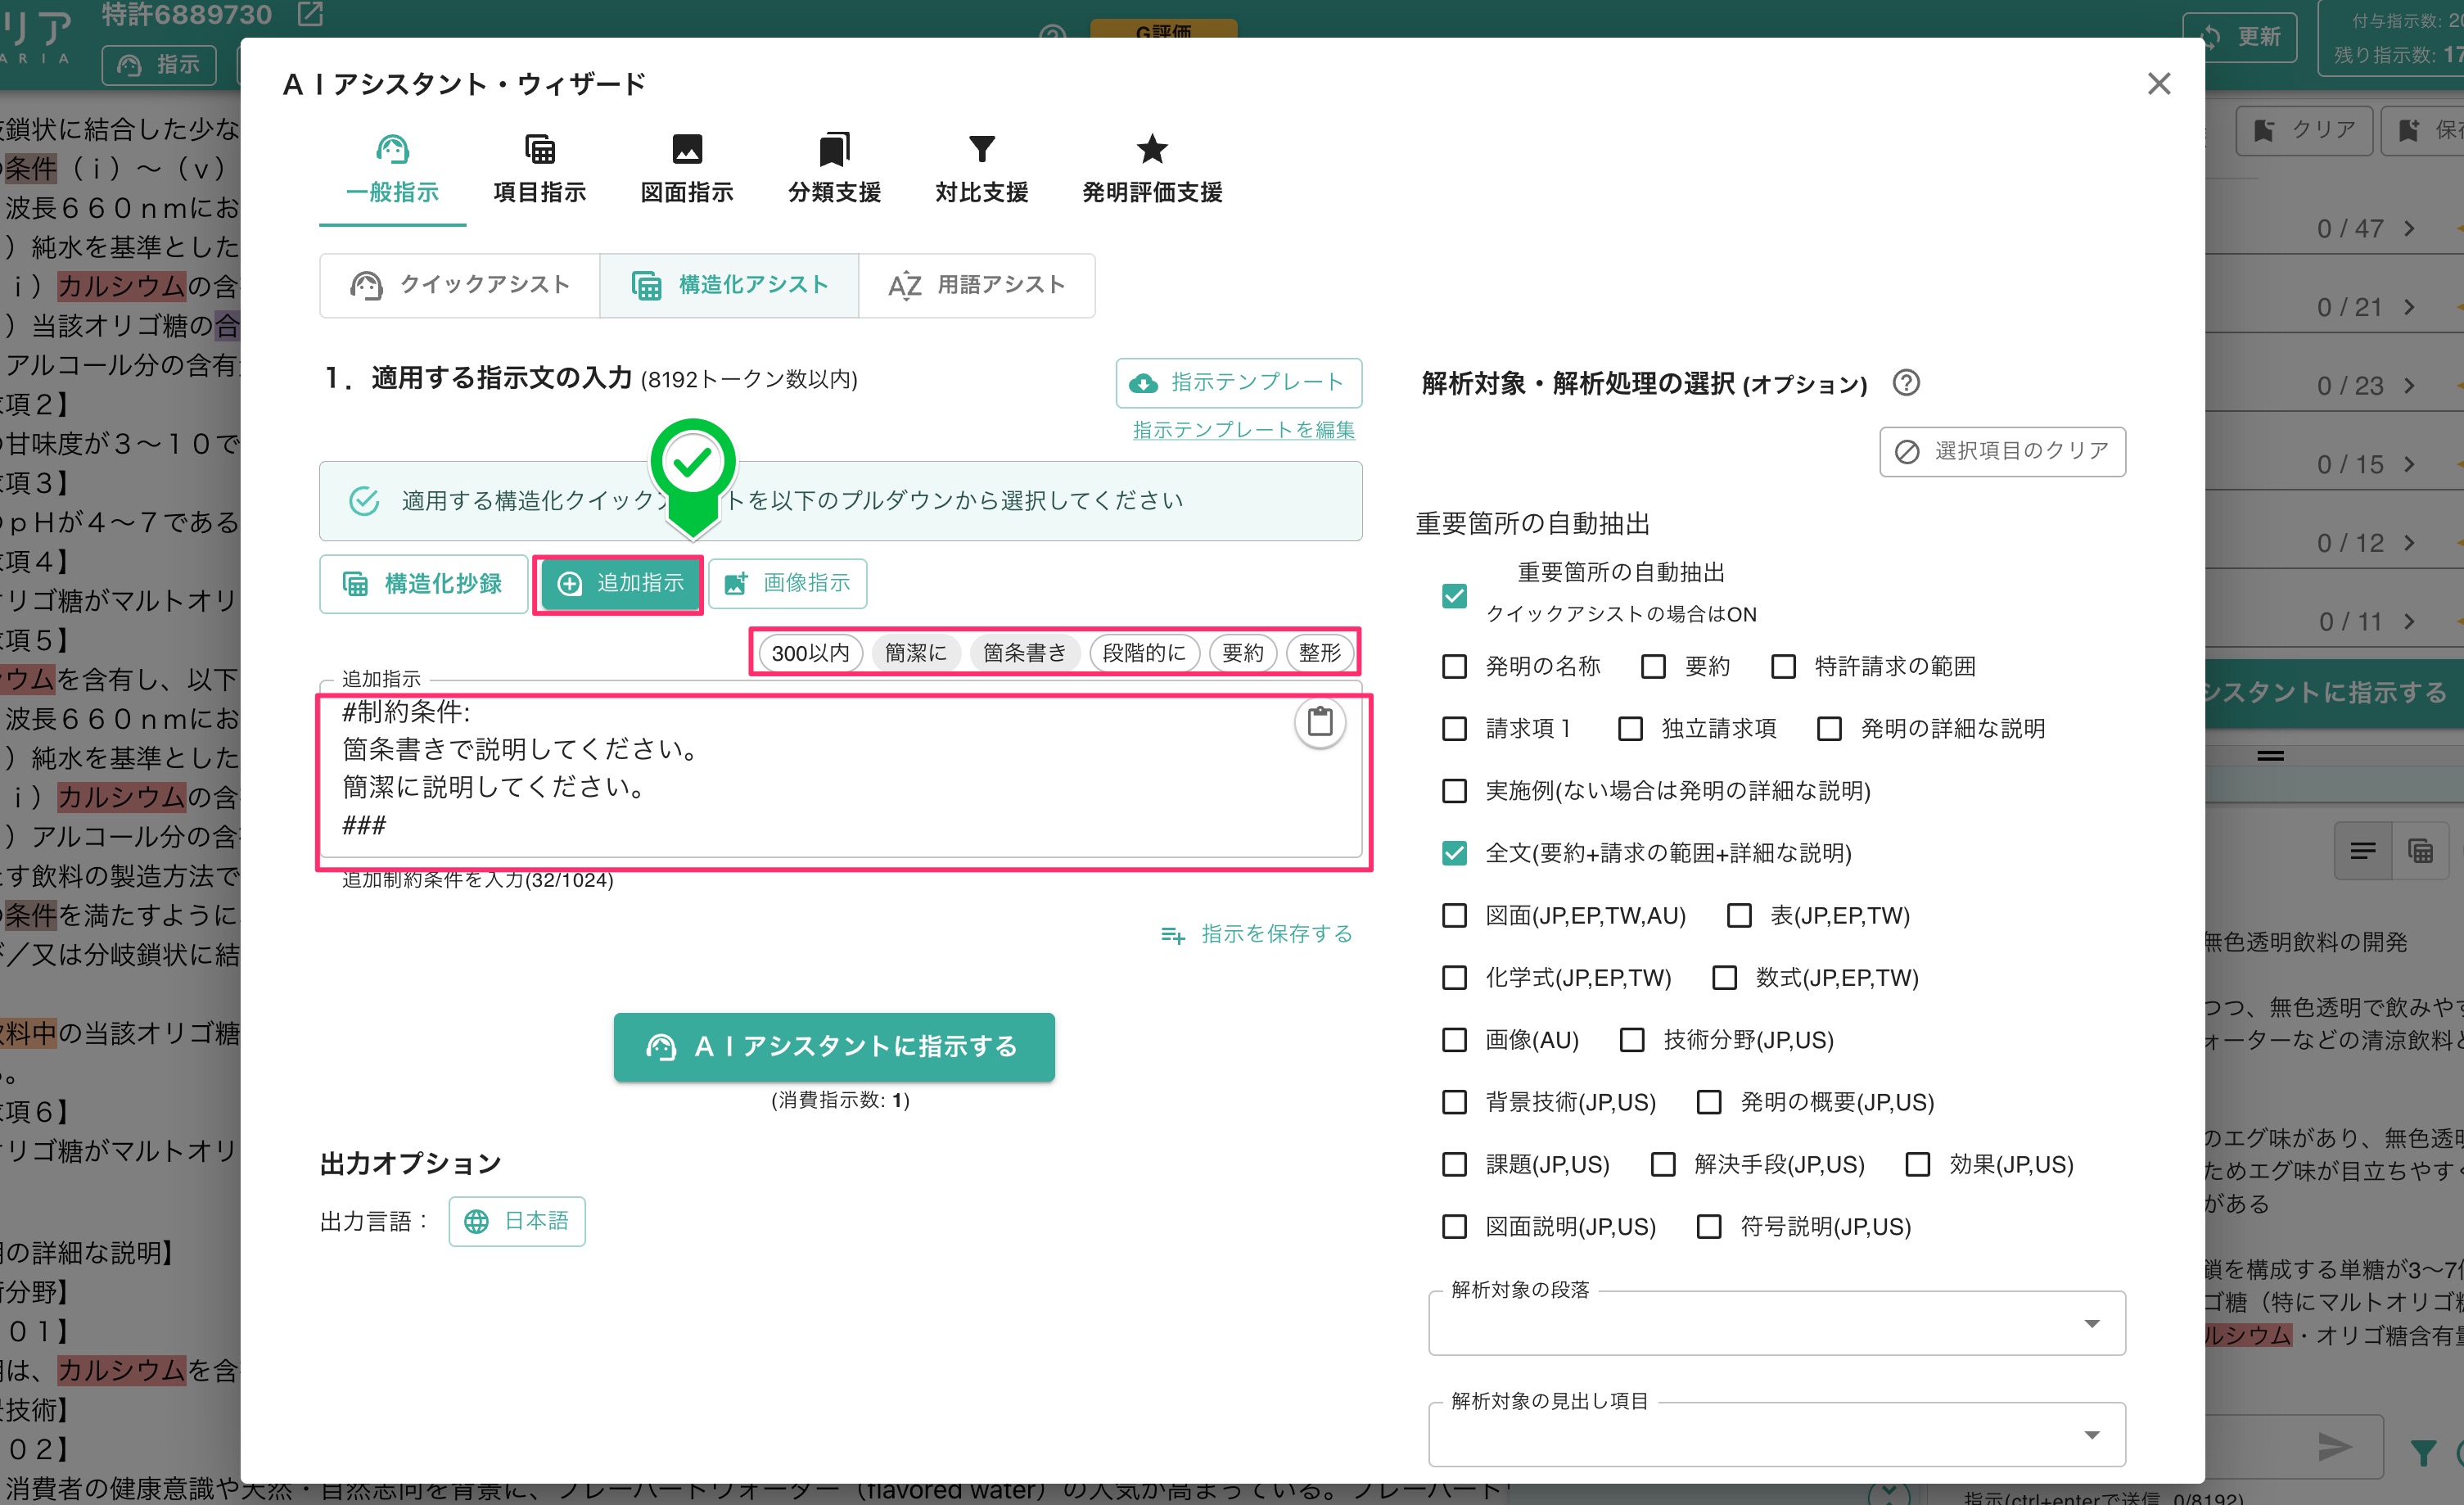
Task: Open the 項目指示 tab
Action: click(x=540, y=170)
